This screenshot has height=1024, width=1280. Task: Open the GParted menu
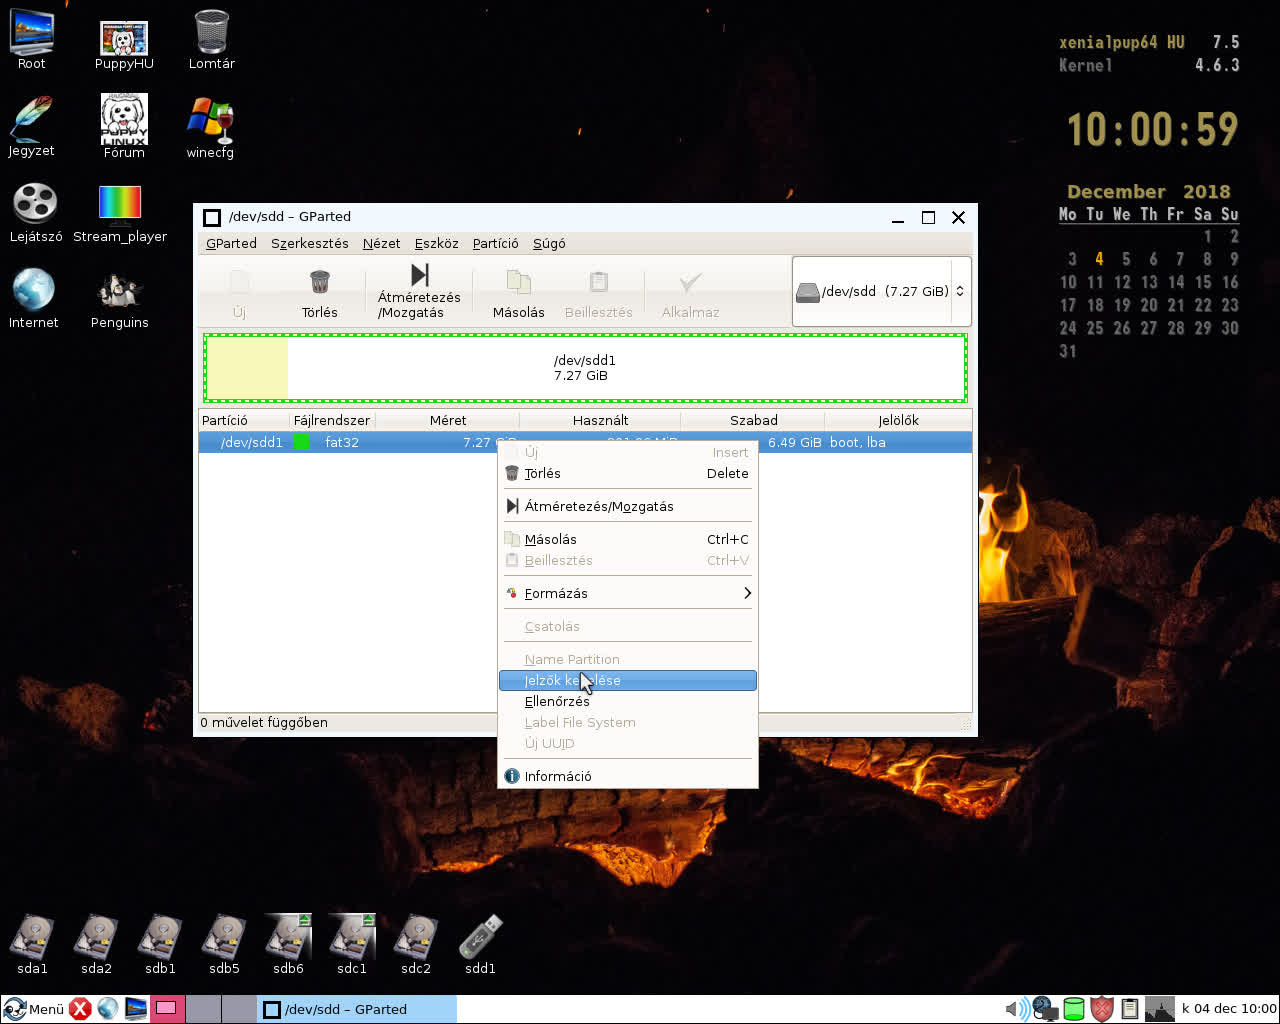tap(231, 243)
